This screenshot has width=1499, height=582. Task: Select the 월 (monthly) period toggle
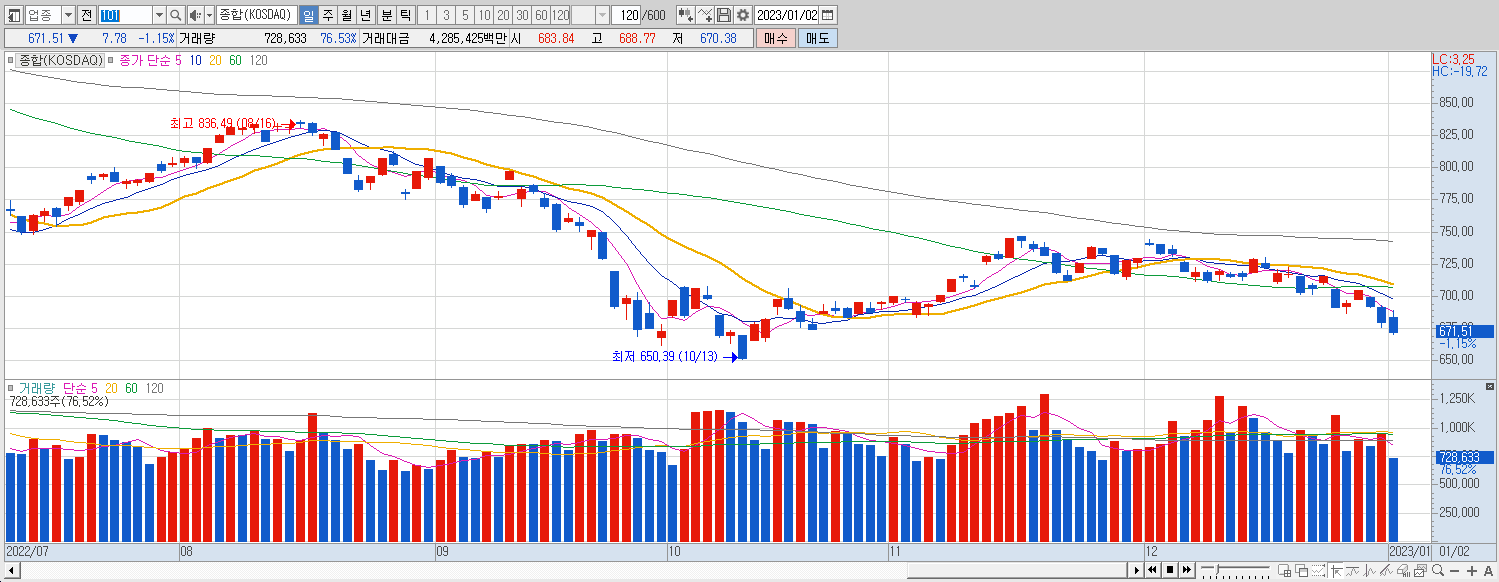pyautogui.click(x=346, y=15)
